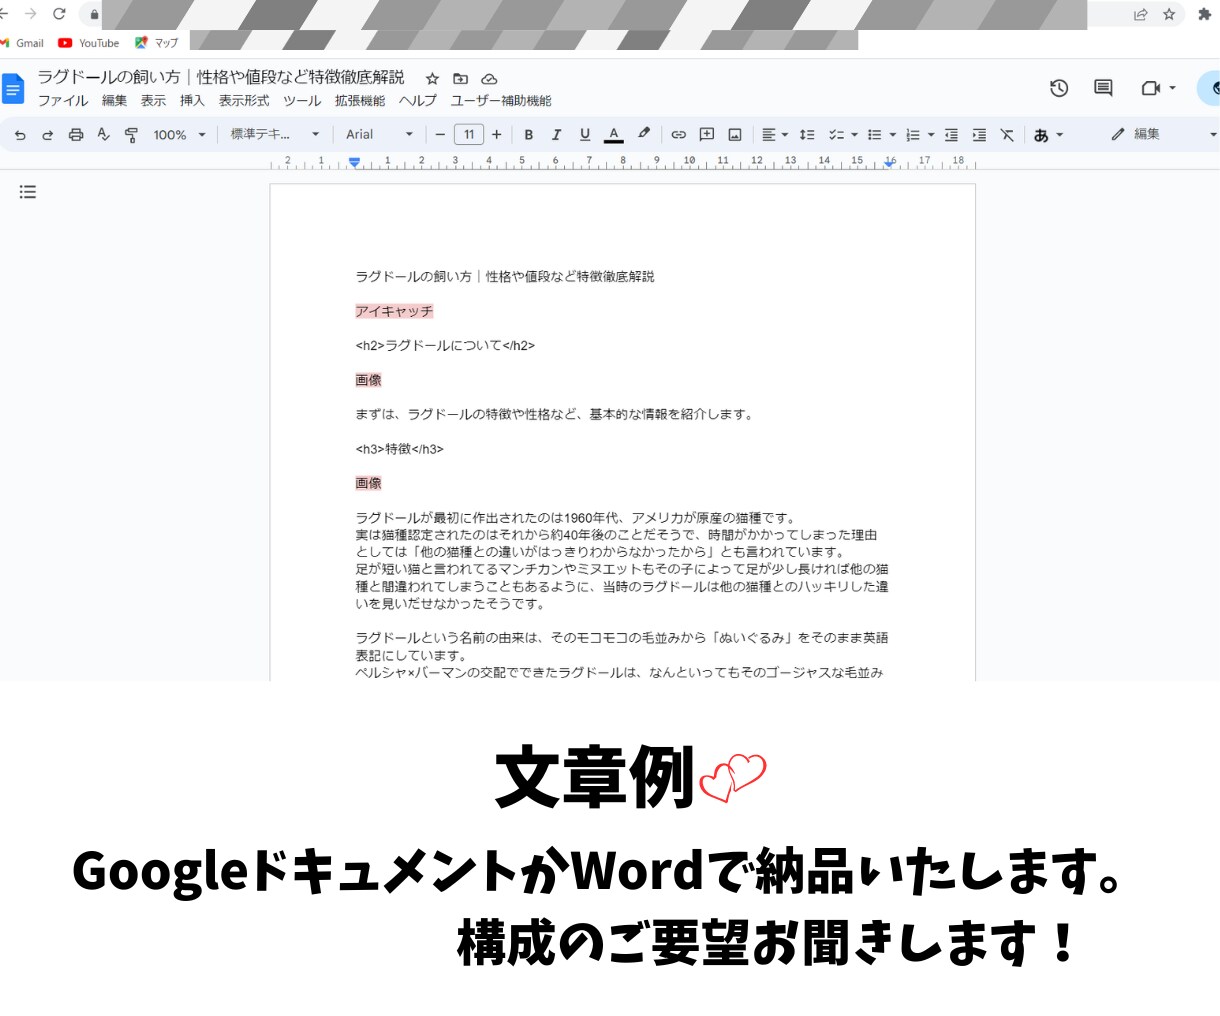The height and width of the screenshot is (1016, 1220).
Task: Add a comment with the toolbar icon
Action: (x=707, y=135)
